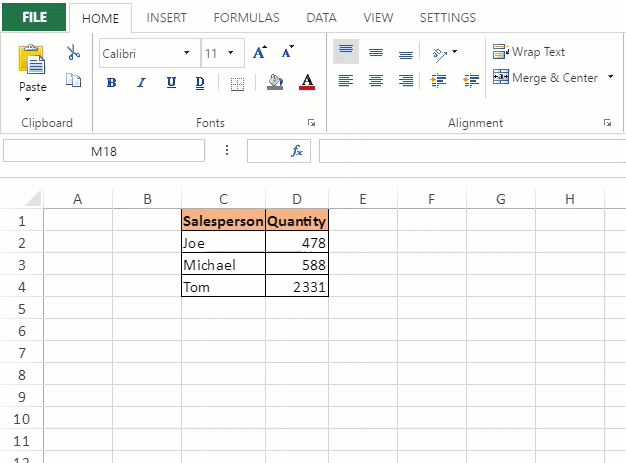Click the fill color bucket icon
This screenshot has height=463, width=626.
pyautogui.click(x=275, y=82)
